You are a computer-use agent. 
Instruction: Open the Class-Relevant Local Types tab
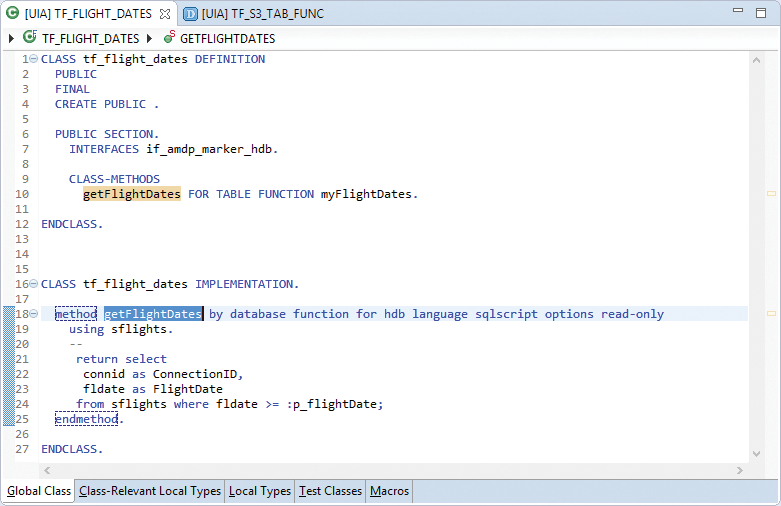tap(150, 491)
